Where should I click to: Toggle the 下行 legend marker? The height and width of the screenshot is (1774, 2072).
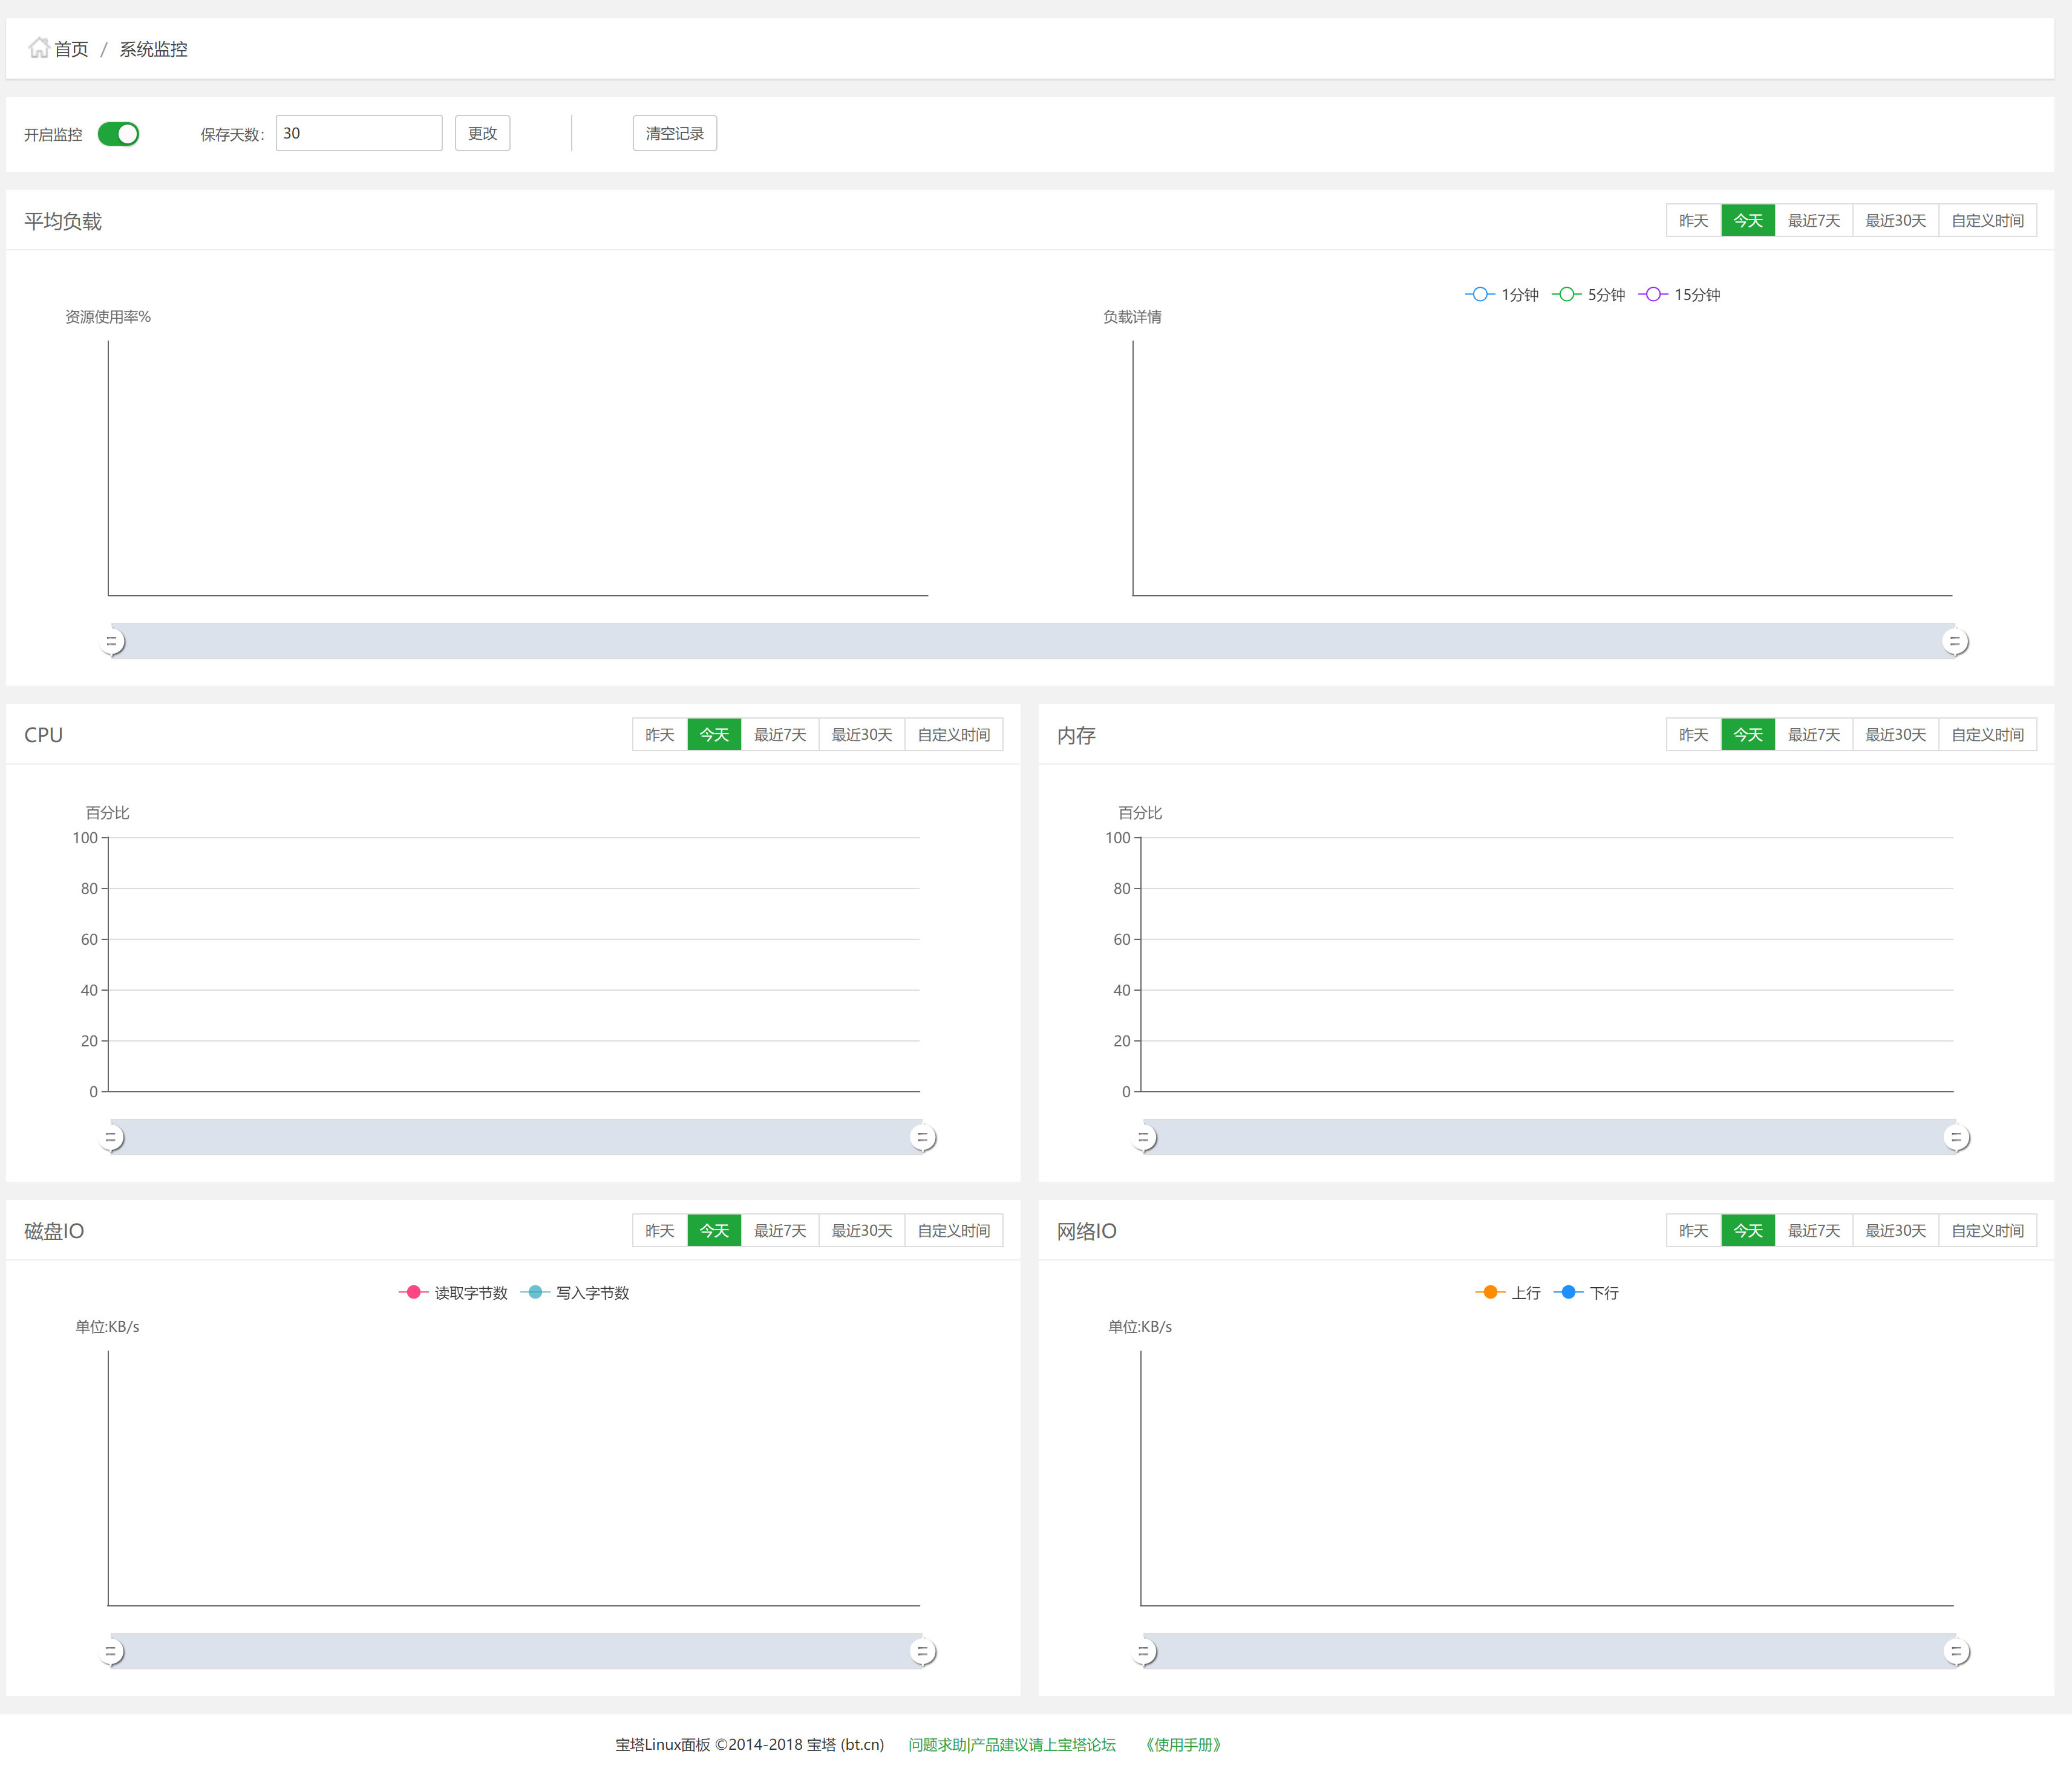click(x=1568, y=1292)
